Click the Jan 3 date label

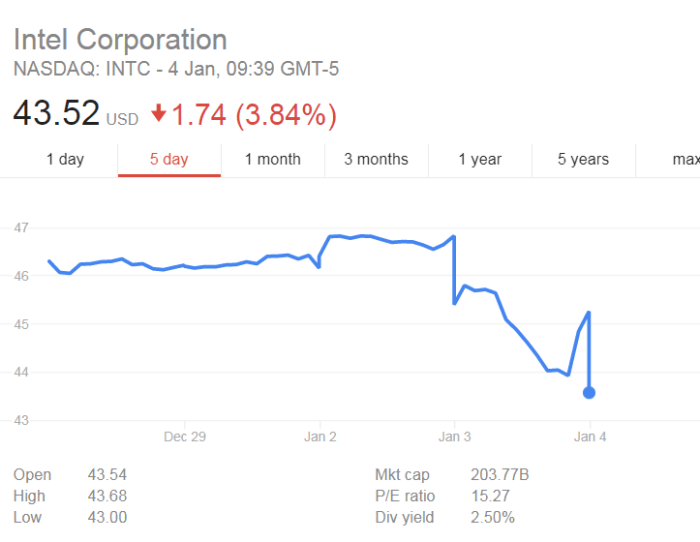[x=454, y=437]
